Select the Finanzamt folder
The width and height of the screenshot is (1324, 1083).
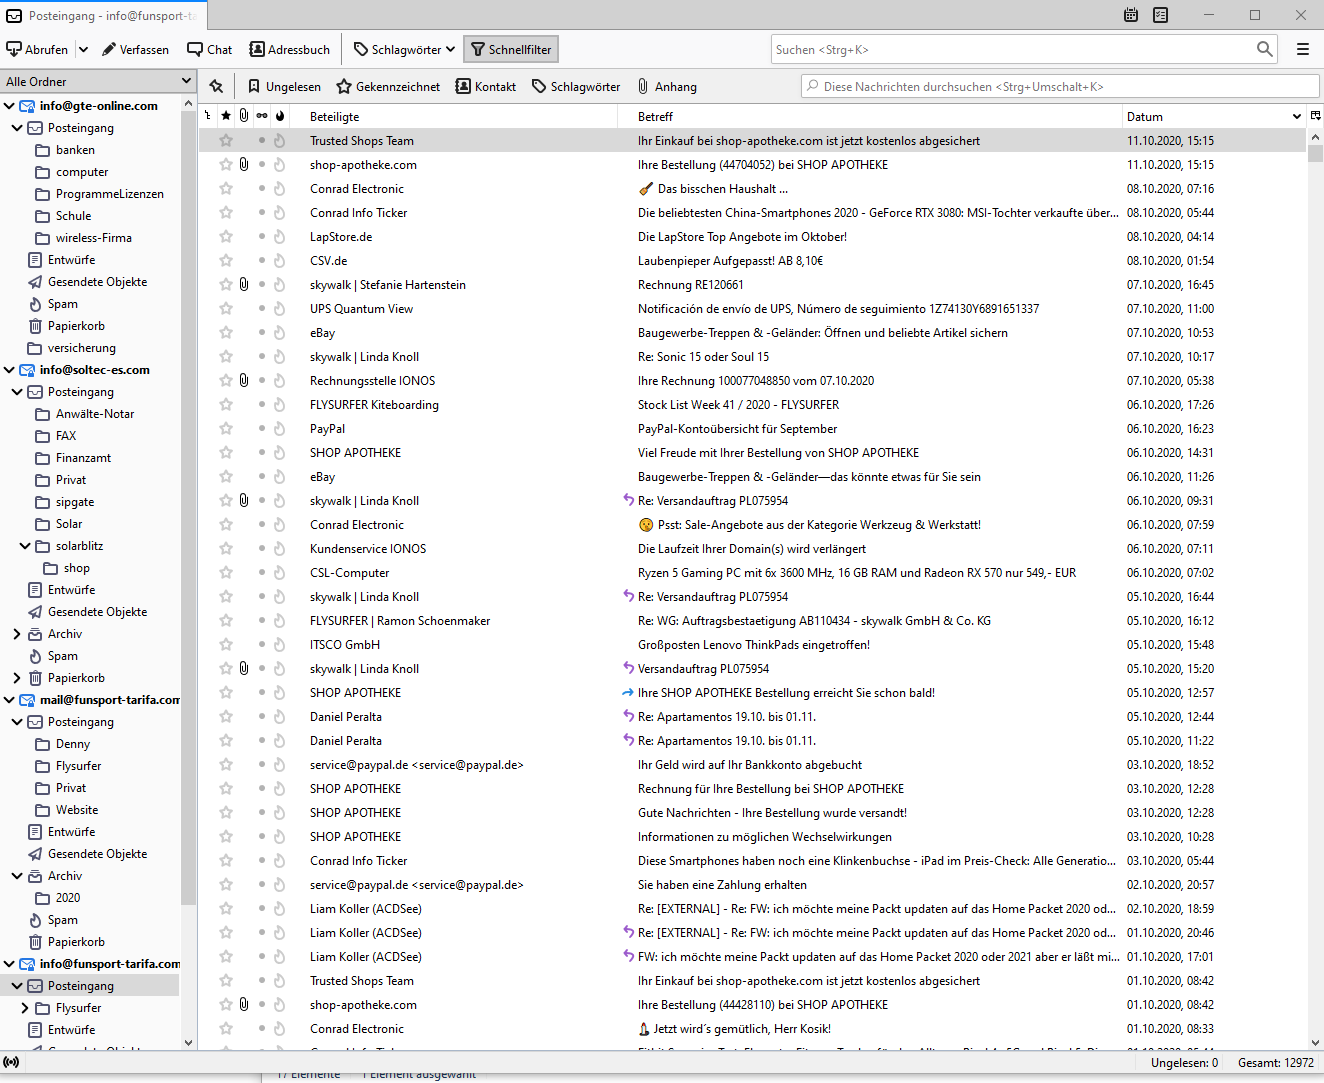83,458
